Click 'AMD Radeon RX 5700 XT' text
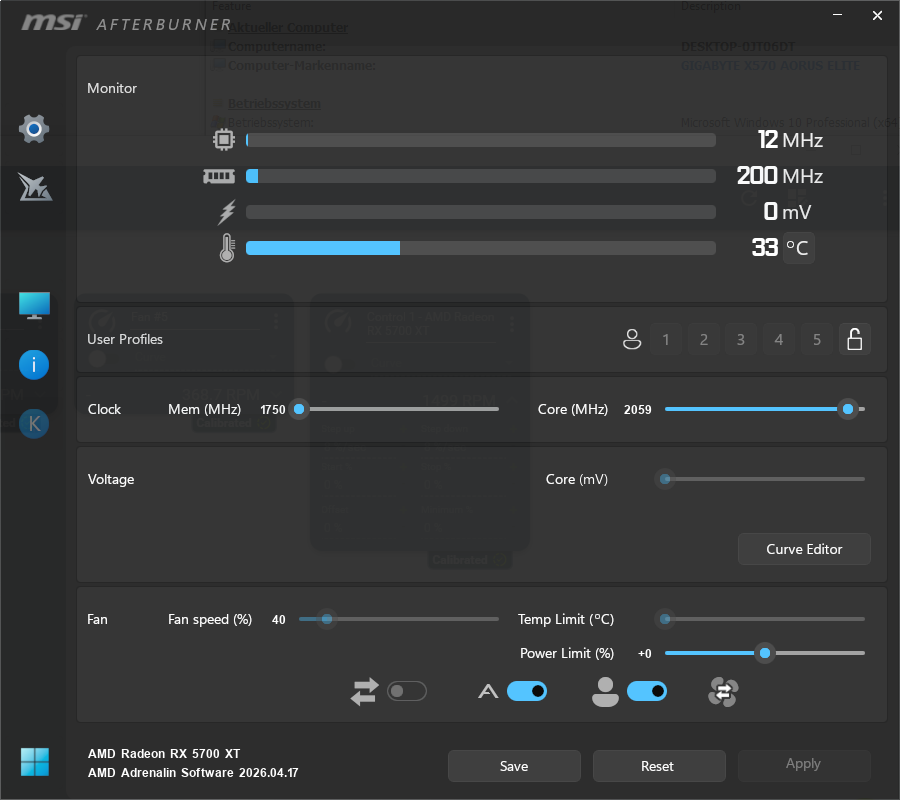This screenshot has height=800, width=900. pyautogui.click(x=164, y=754)
